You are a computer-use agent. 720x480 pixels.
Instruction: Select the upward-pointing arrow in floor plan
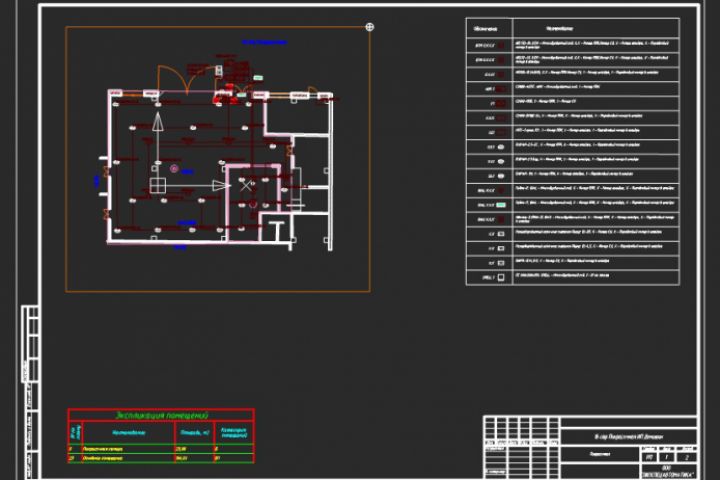[x=158, y=122]
